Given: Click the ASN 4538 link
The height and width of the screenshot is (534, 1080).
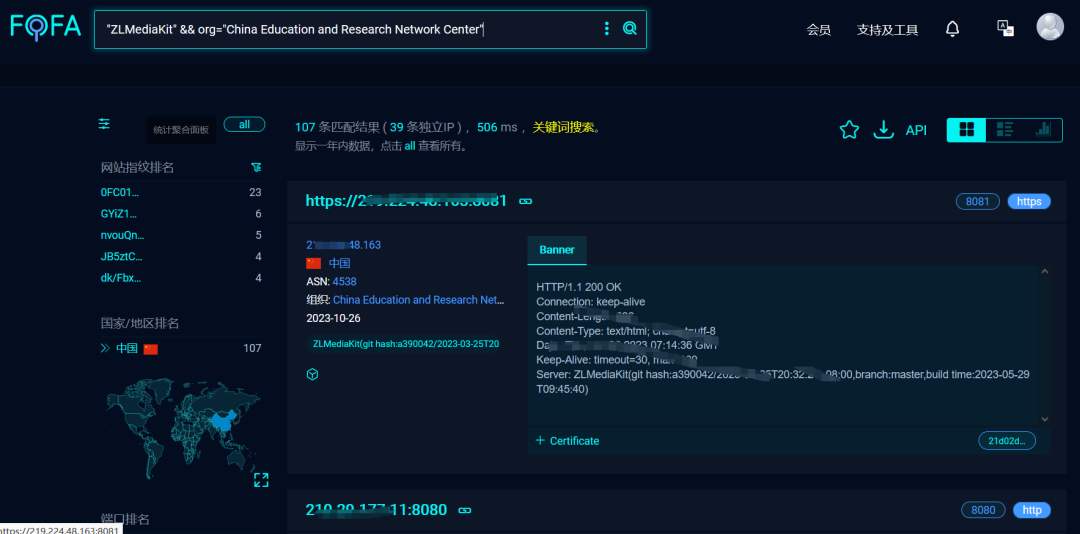Looking at the screenshot, I should (x=344, y=282).
